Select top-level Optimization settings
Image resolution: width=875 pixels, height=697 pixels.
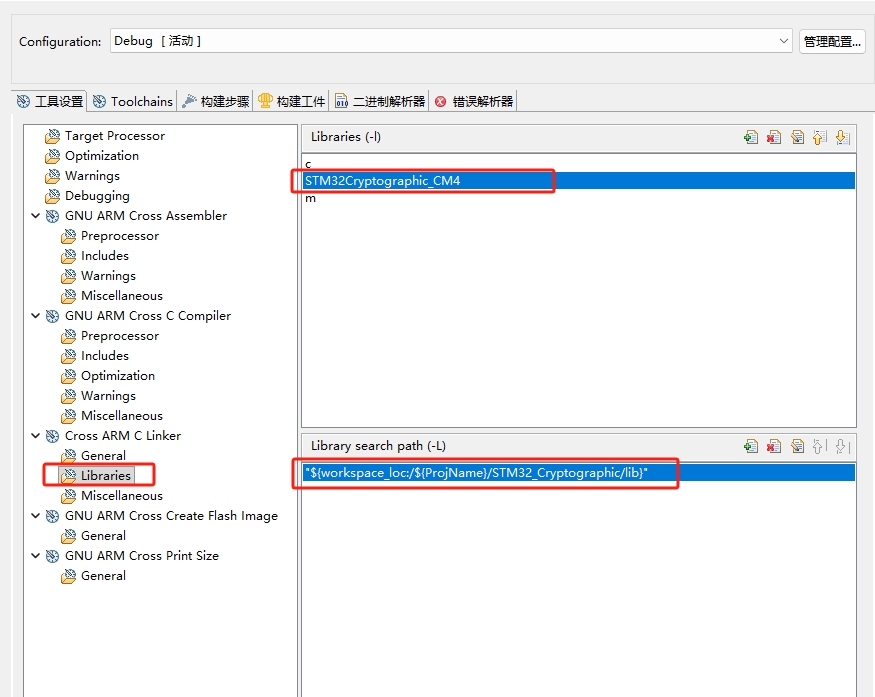pyautogui.click(x=102, y=156)
